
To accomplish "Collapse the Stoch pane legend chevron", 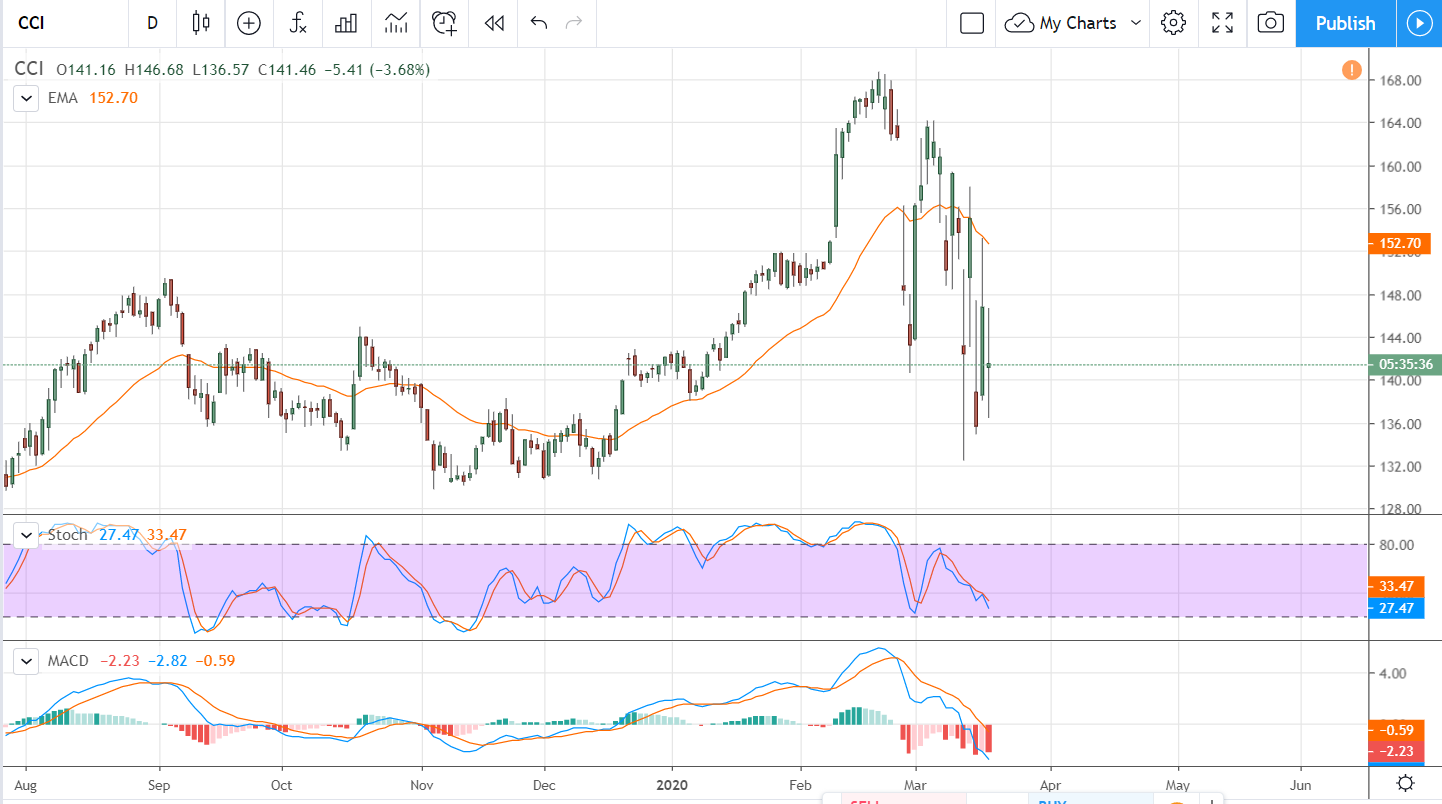I will tap(25, 535).
